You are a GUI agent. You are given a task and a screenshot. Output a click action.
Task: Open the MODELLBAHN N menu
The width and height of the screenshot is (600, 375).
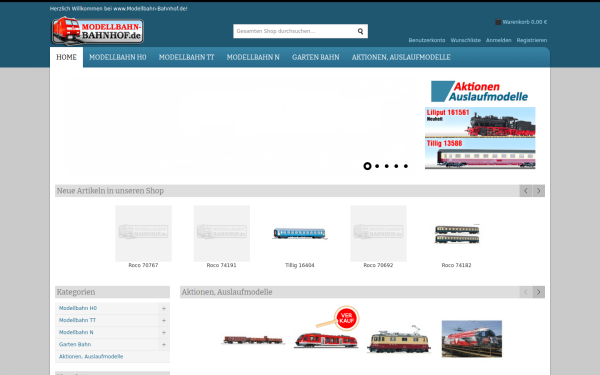[x=253, y=57]
